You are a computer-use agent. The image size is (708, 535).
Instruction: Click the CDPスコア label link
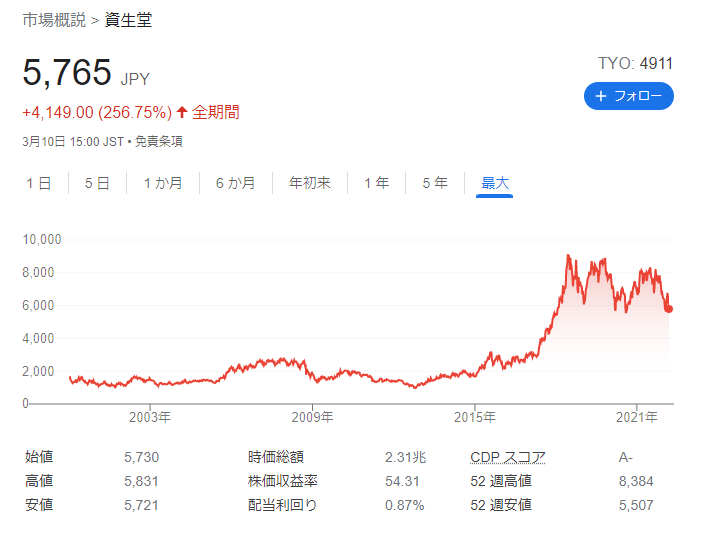pos(508,457)
